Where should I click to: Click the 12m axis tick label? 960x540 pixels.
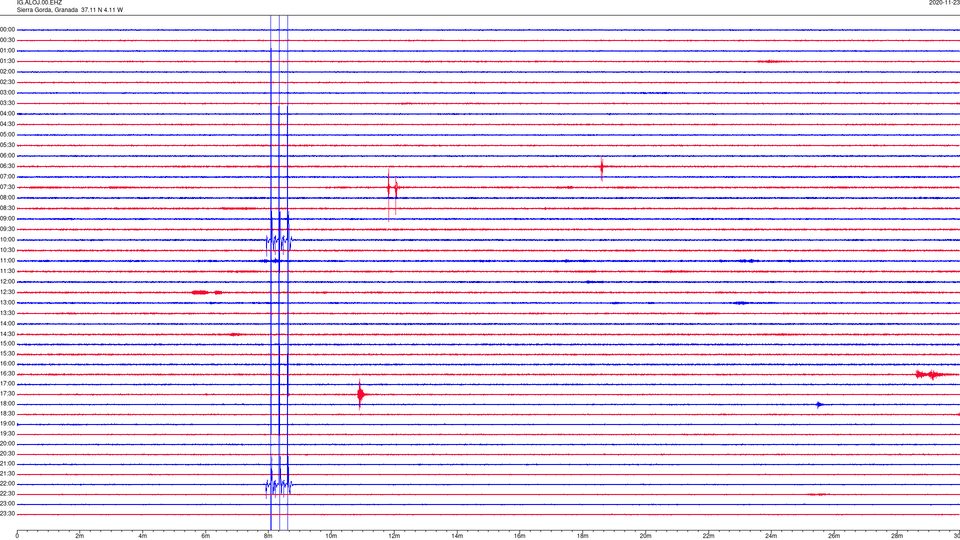tap(394, 536)
